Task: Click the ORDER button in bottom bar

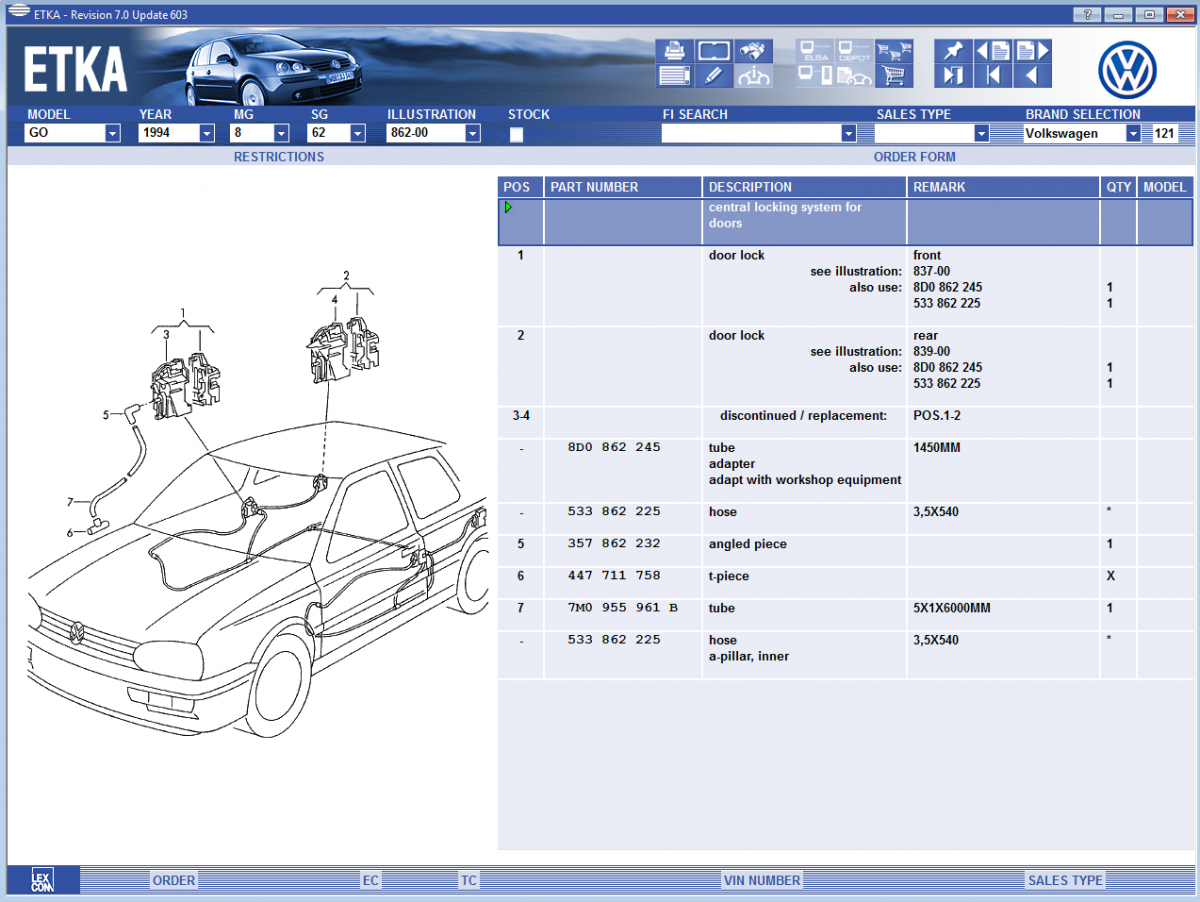Action: tap(174, 880)
